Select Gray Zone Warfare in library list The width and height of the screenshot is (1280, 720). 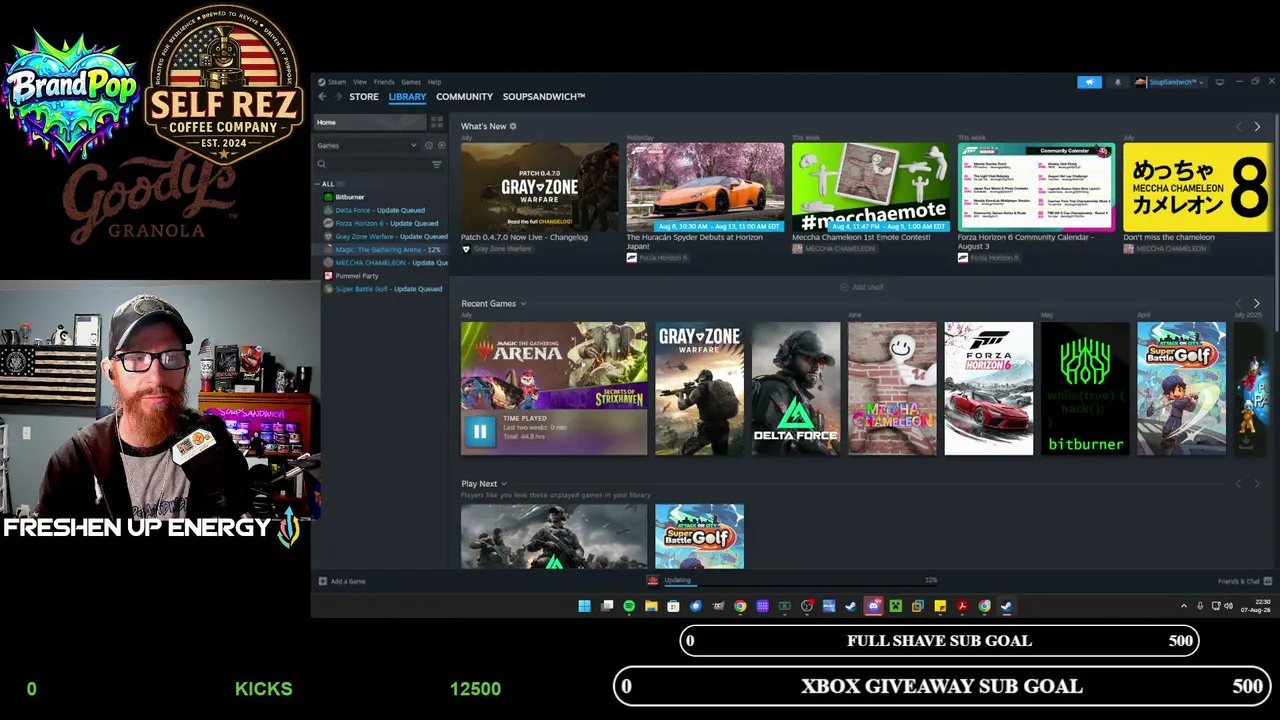[x=384, y=236]
